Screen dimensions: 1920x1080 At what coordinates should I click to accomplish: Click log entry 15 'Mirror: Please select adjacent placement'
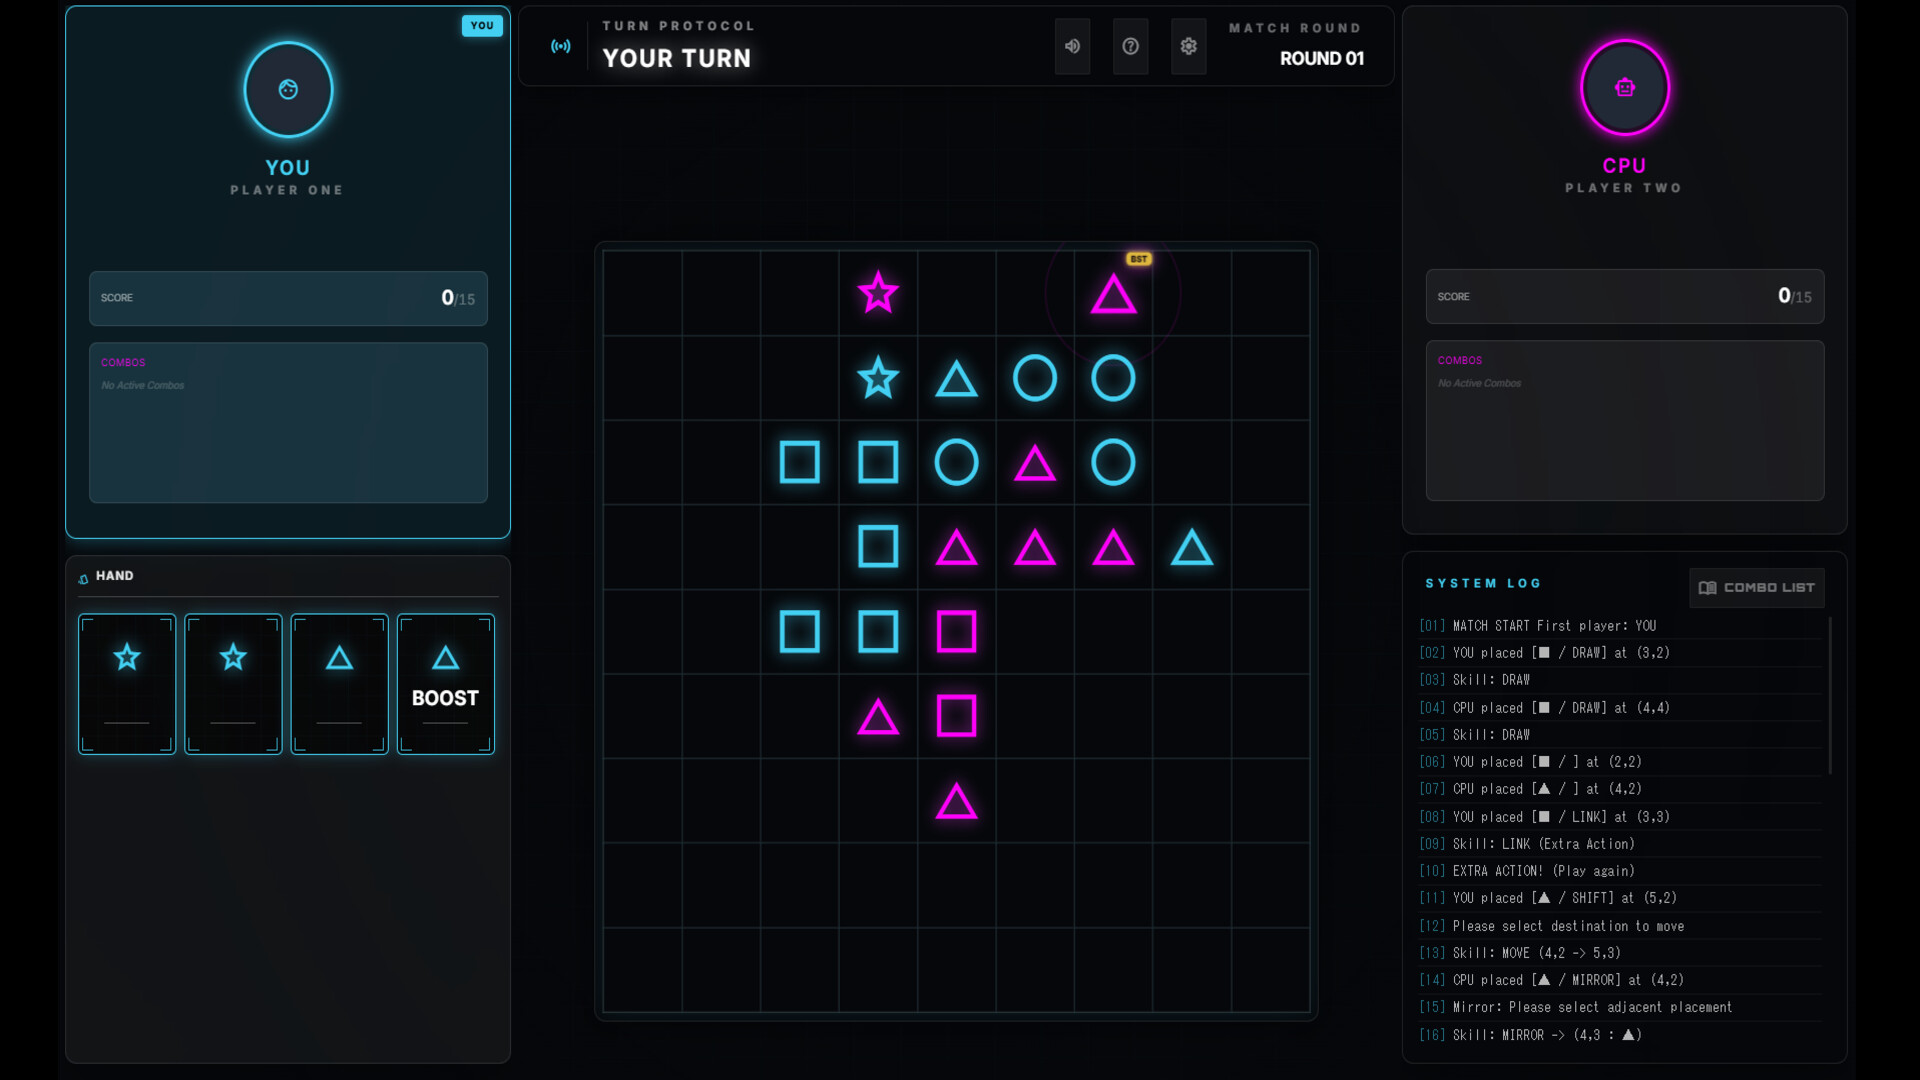coord(1592,1007)
